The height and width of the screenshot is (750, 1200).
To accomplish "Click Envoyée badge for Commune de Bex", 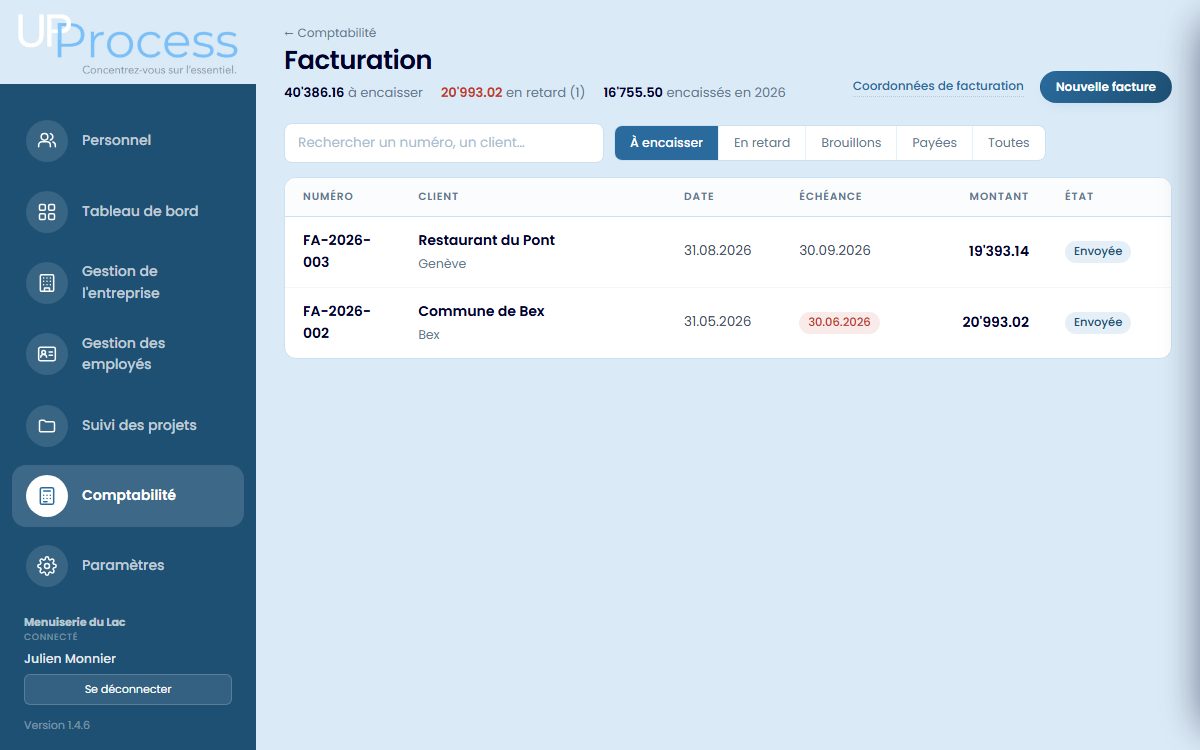I will [x=1098, y=322].
